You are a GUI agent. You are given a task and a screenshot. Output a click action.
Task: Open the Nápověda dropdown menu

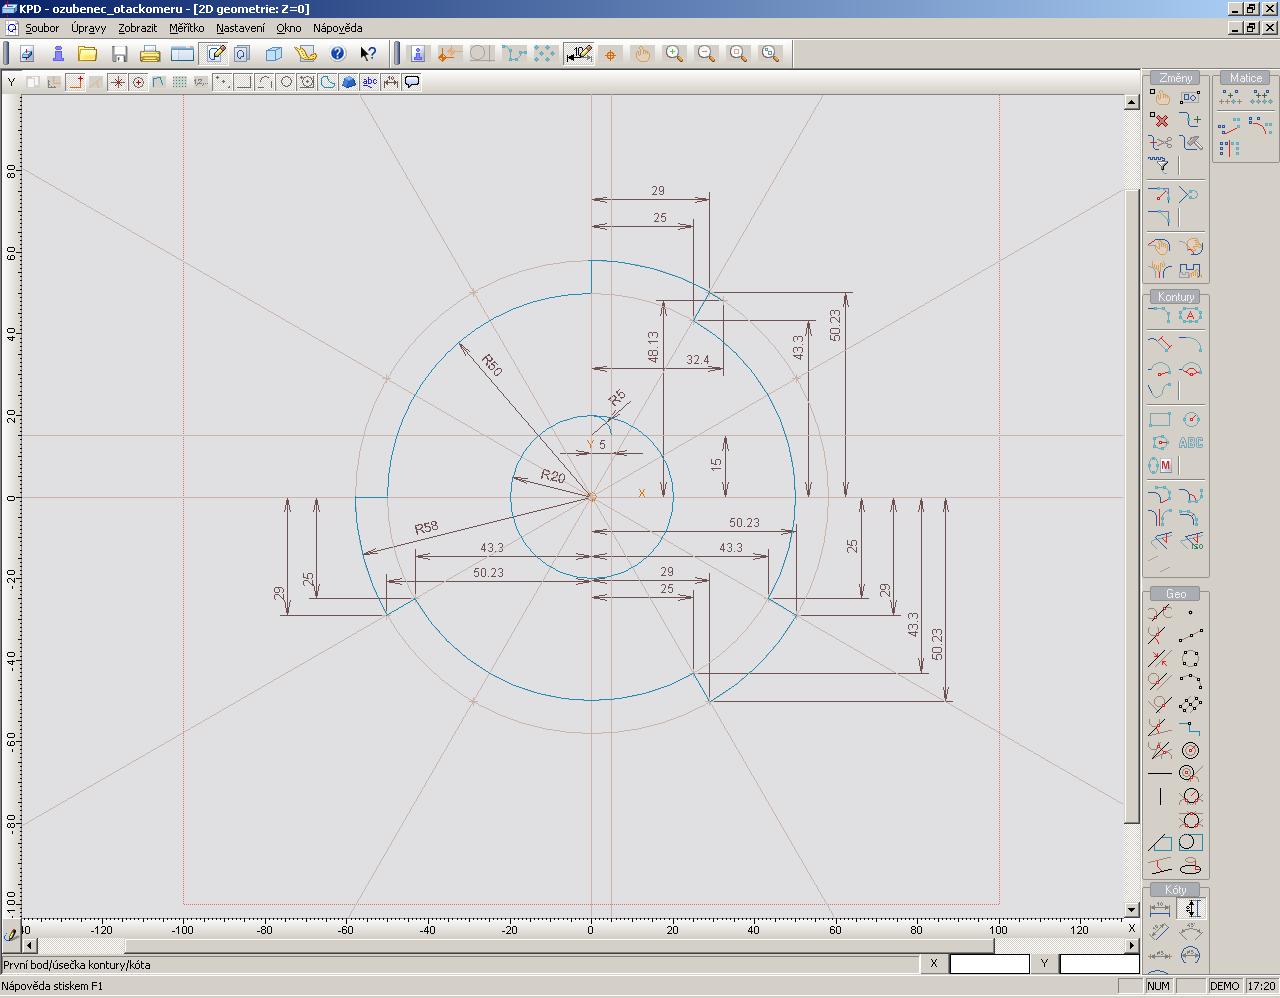point(337,28)
